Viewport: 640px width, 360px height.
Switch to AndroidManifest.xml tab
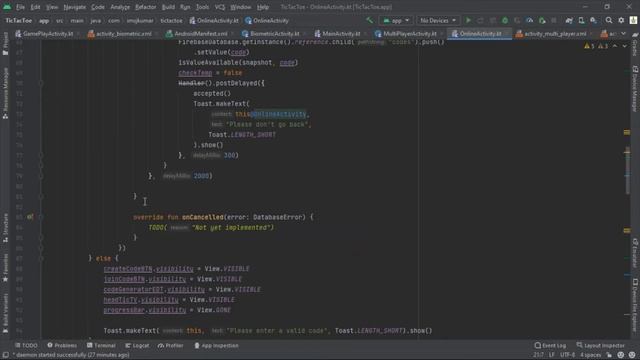pos(197,34)
